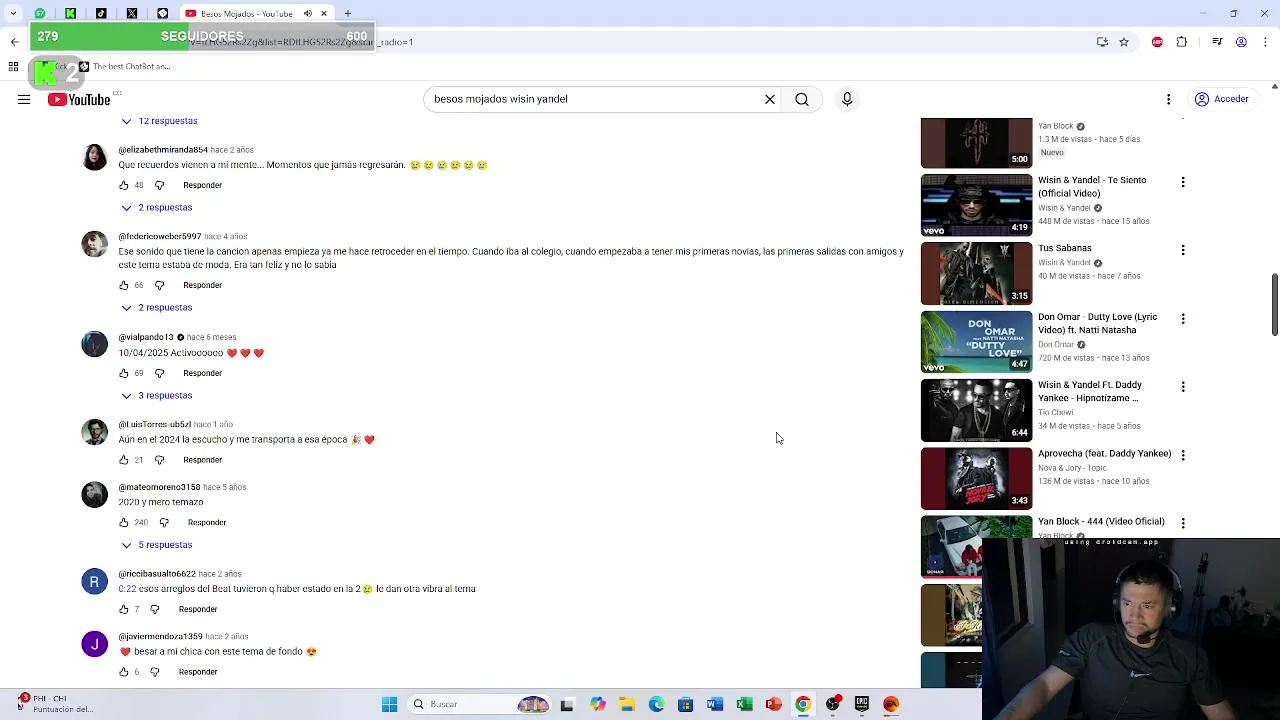Open options menu for Dutty Love video
The height and width of the screenshot is (720, 1280).
(1183, 318)
